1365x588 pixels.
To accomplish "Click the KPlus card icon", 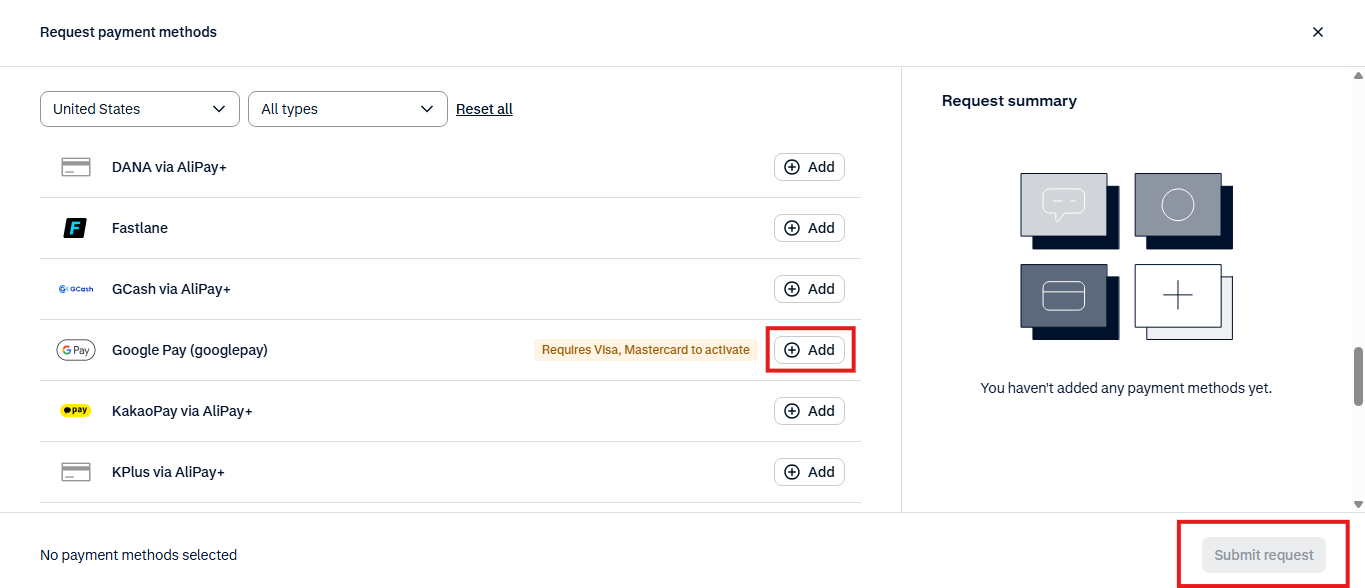I will tap(76, 472).
